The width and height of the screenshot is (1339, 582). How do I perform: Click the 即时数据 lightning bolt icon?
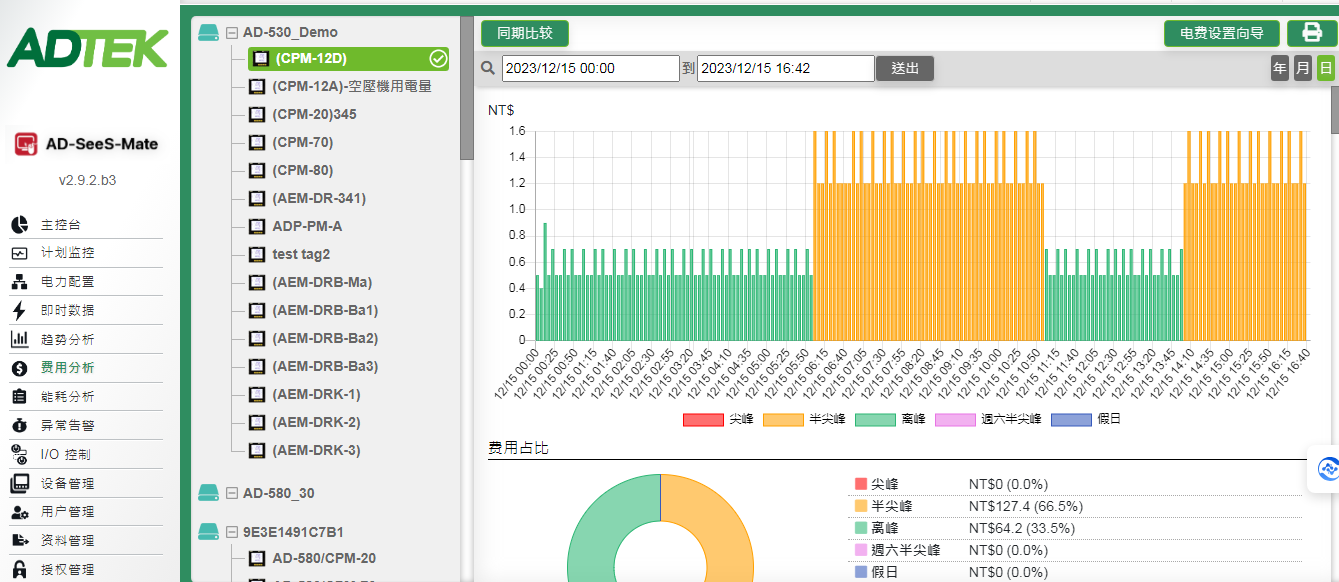point(19,311)
